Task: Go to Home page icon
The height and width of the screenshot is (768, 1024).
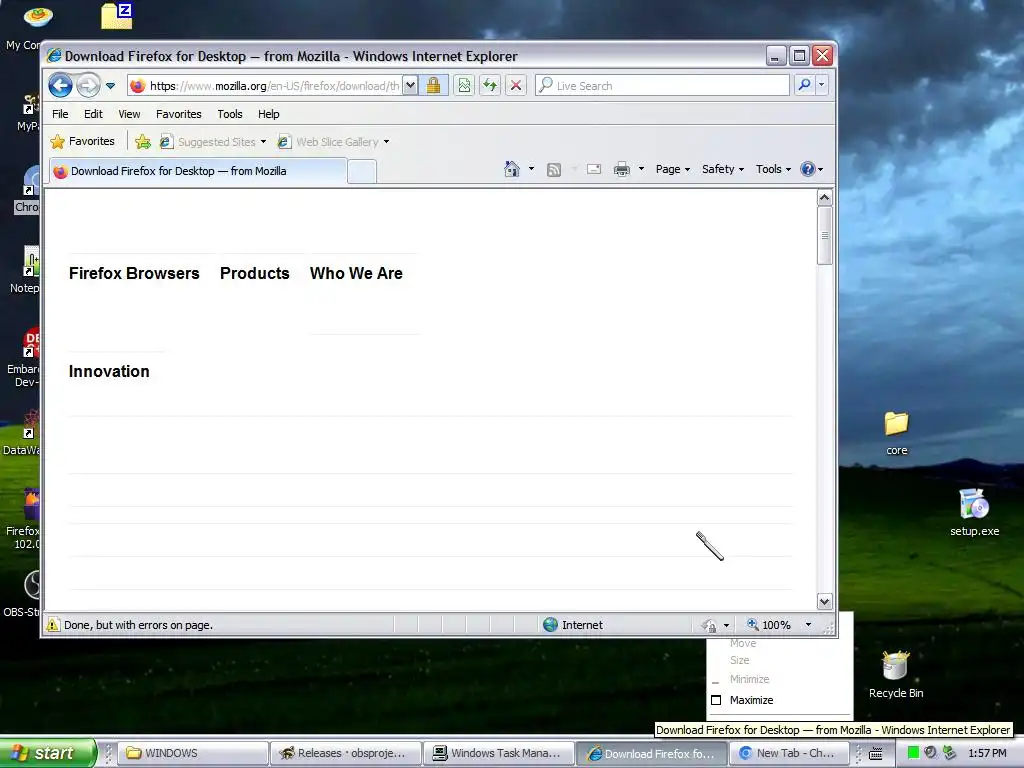Action: point(511,169)
